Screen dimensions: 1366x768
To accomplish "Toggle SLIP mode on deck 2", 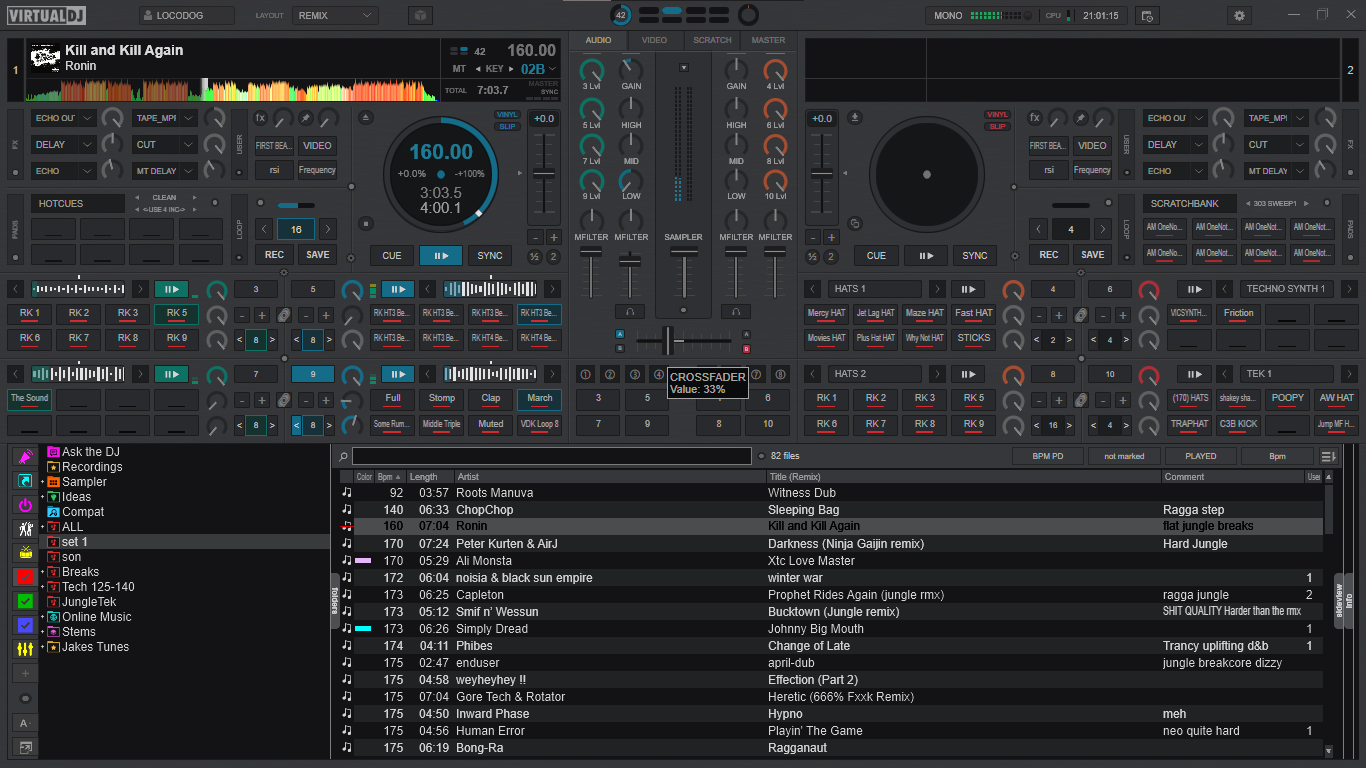I will tap(997, 127).
